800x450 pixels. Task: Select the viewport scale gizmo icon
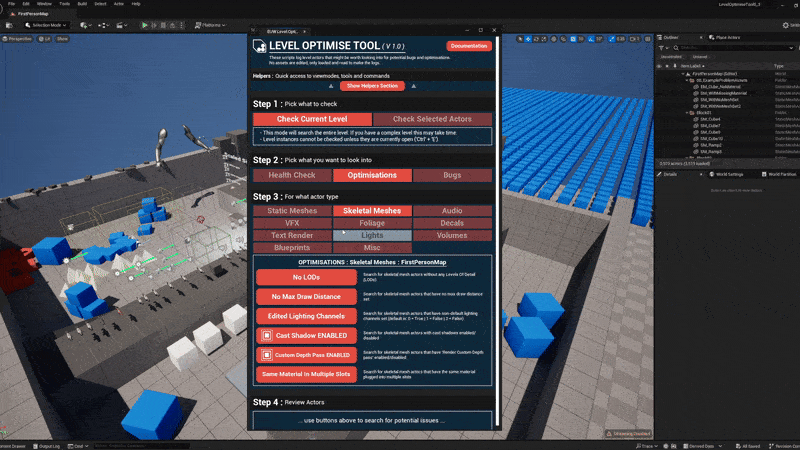point(544,39)
